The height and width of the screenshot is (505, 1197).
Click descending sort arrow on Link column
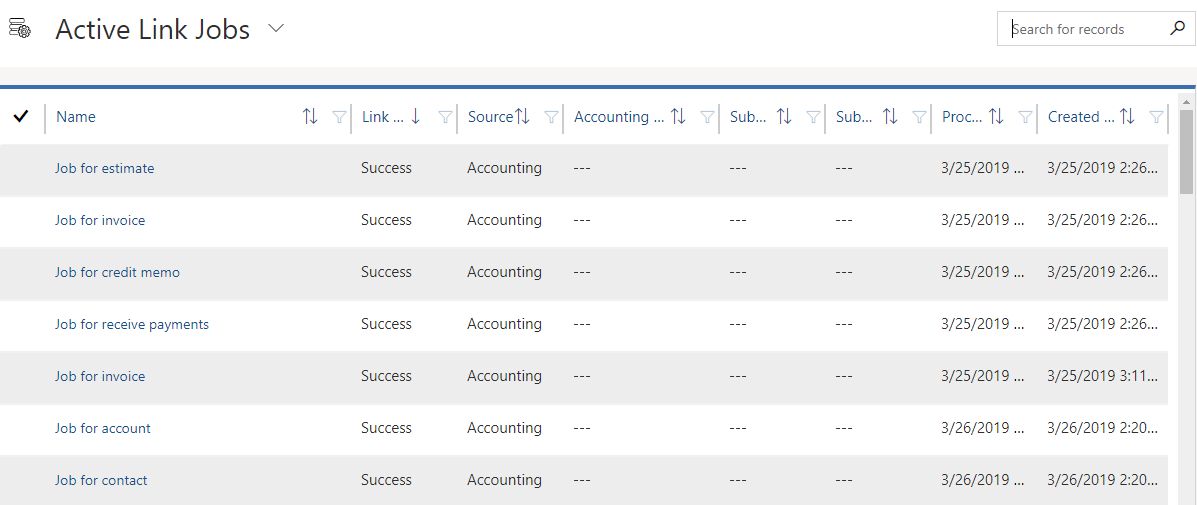coord(415,117)
